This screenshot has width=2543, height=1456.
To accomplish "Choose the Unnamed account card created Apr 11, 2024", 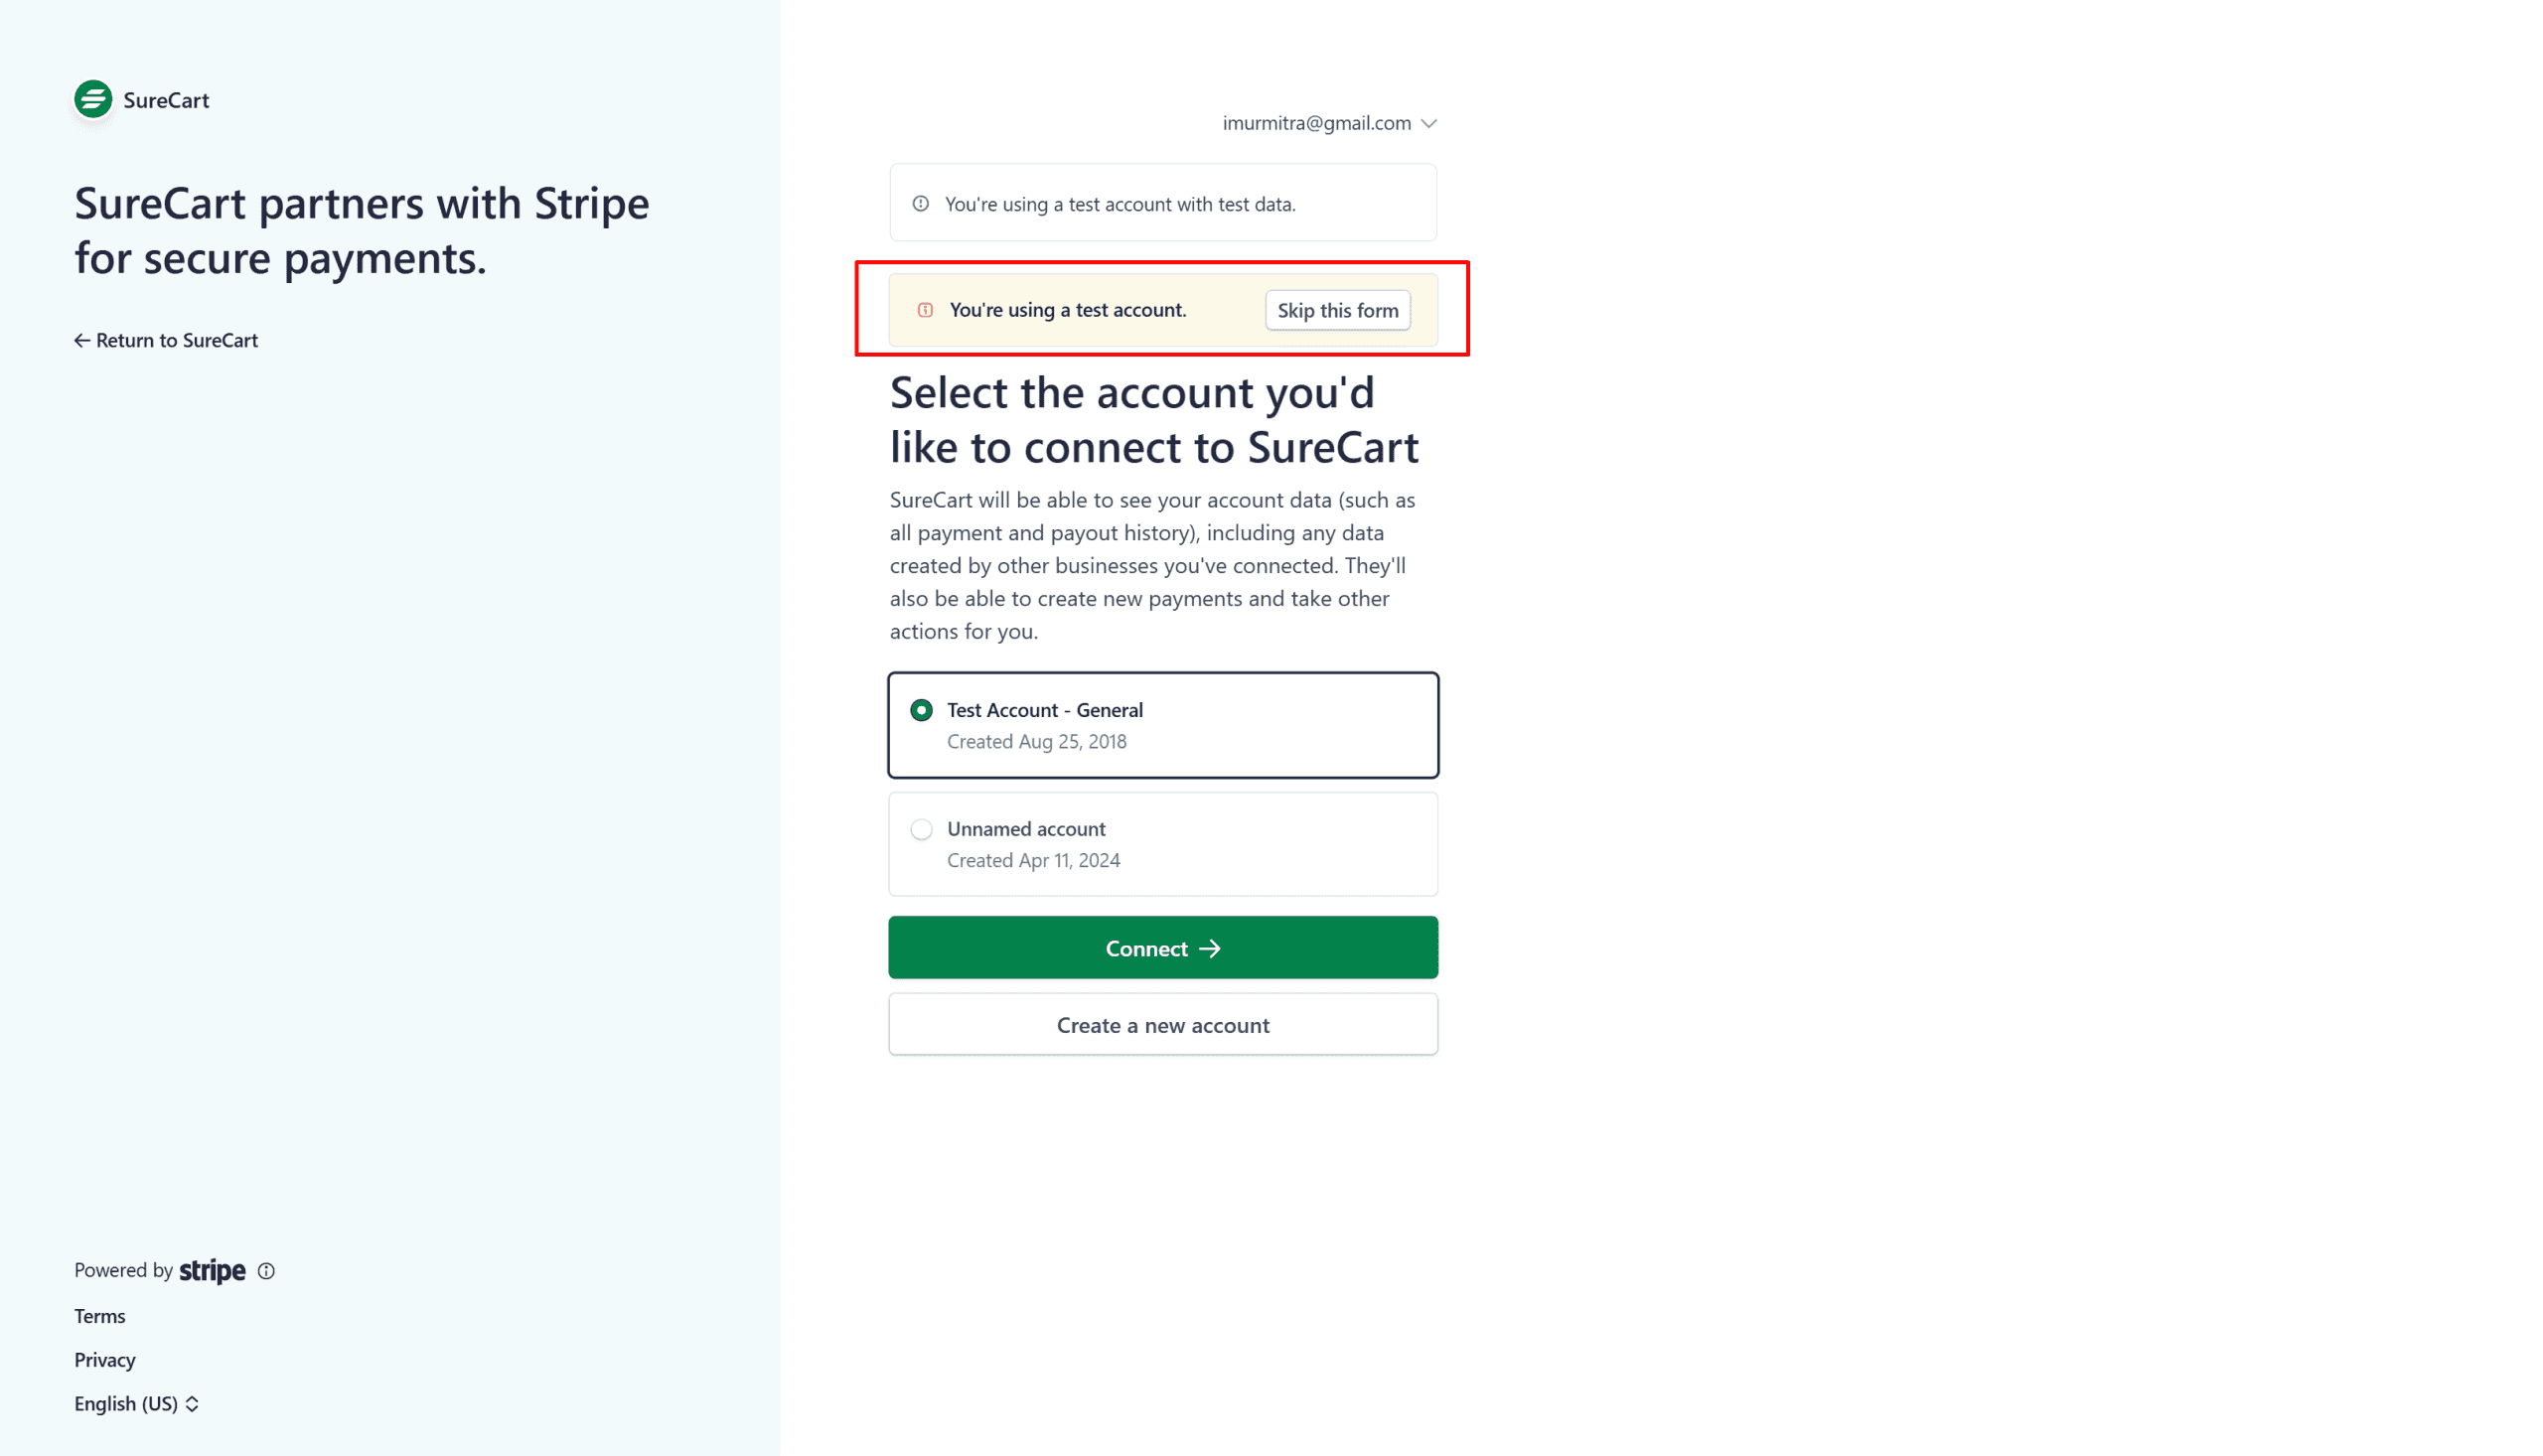I will click(x=1162, y=844).
